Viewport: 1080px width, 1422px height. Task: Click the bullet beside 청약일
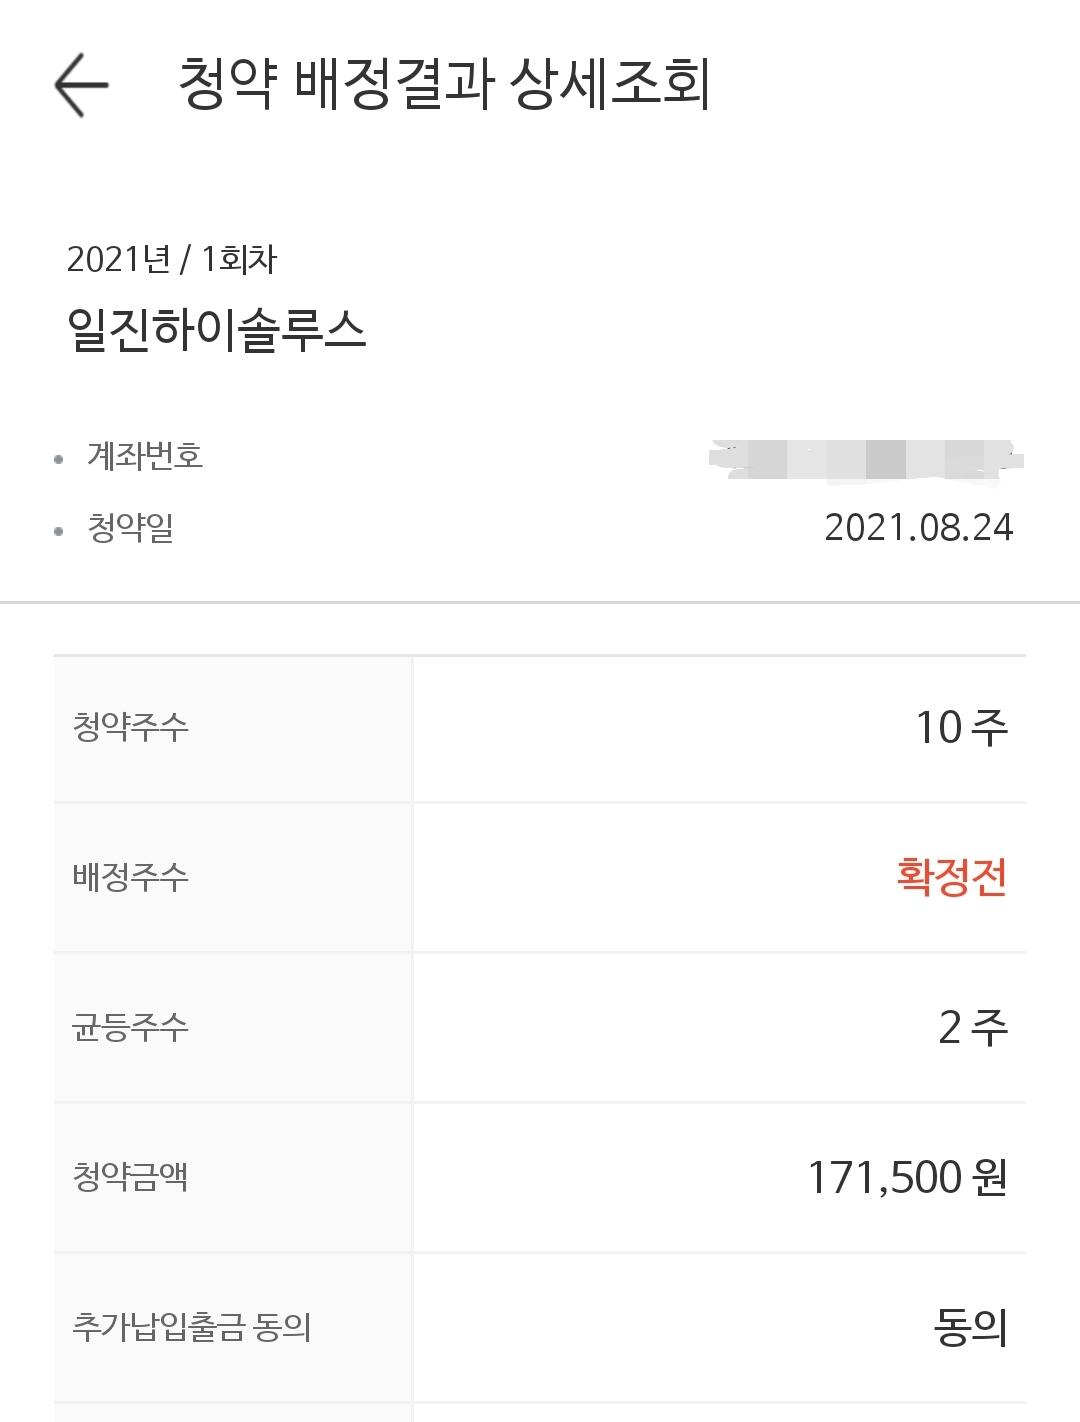(59, 530)
